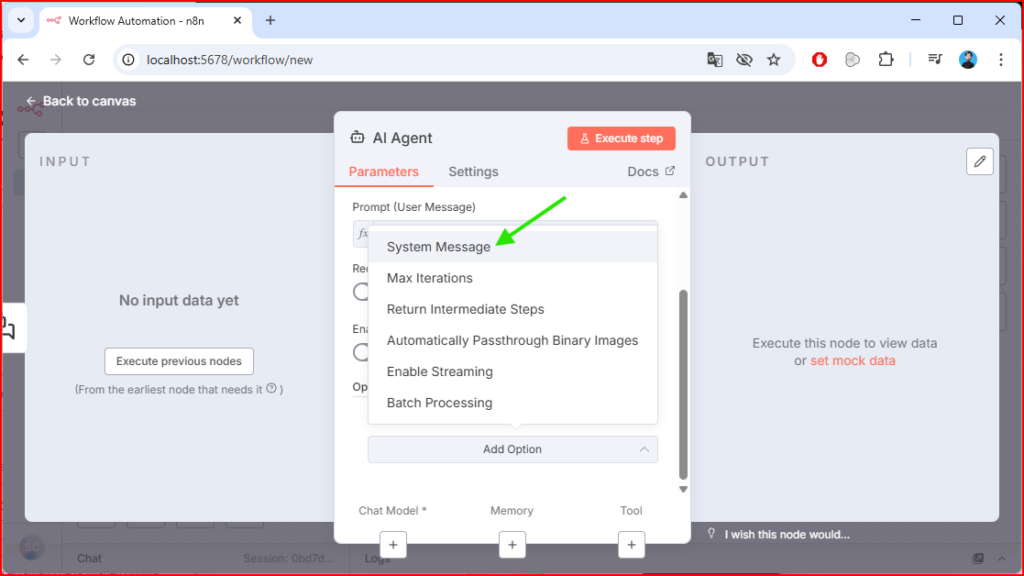Click the parameters panel vertical scrollbar
Image resolution: width=1024 pixels, height=576 pixels.
(684, 380)
